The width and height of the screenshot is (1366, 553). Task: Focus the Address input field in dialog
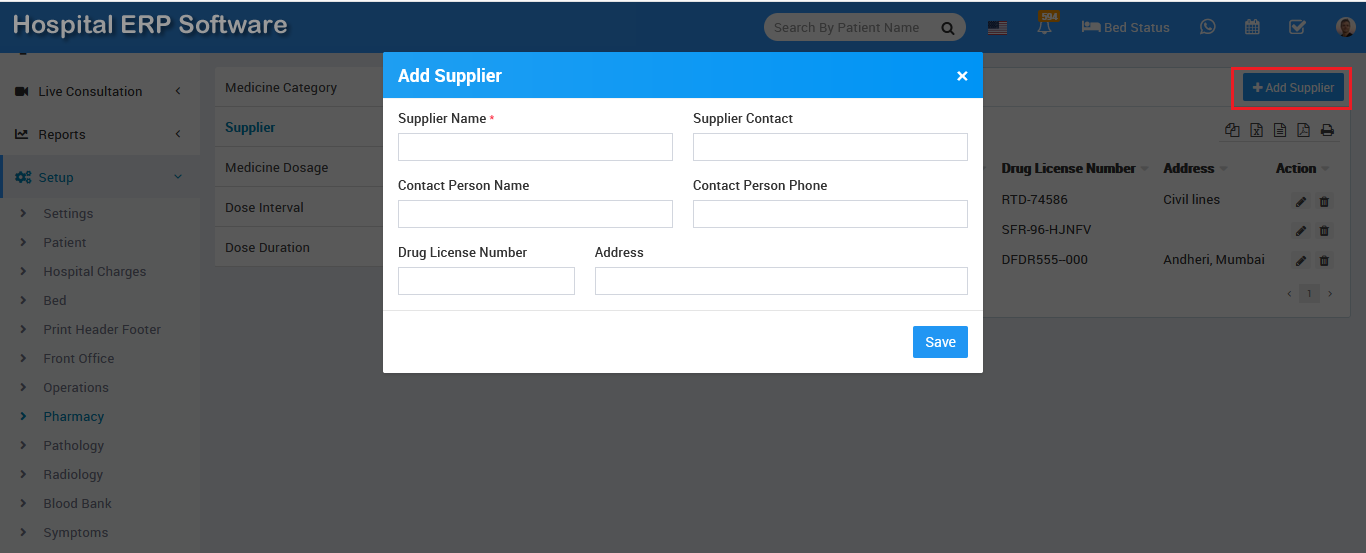[x=781, y=281]
